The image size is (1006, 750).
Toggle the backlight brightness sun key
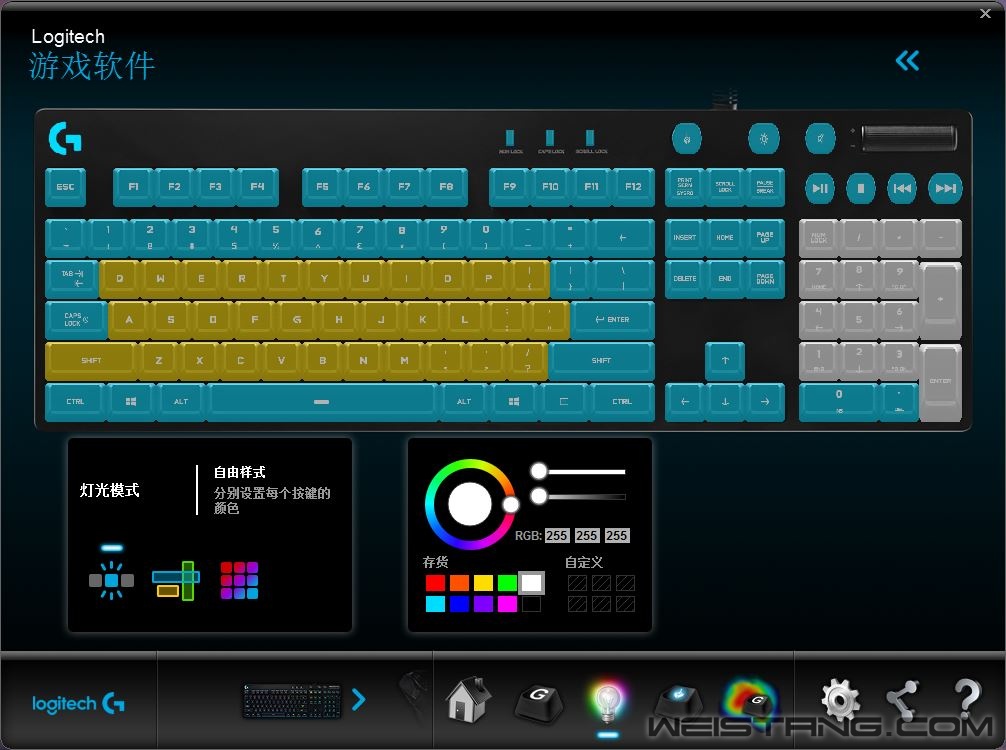(763, 139)
